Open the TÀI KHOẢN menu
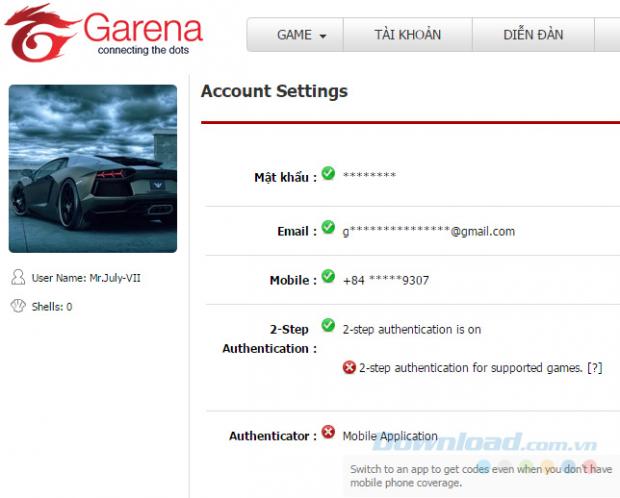 pyautogui.click(x=407, y=35)
